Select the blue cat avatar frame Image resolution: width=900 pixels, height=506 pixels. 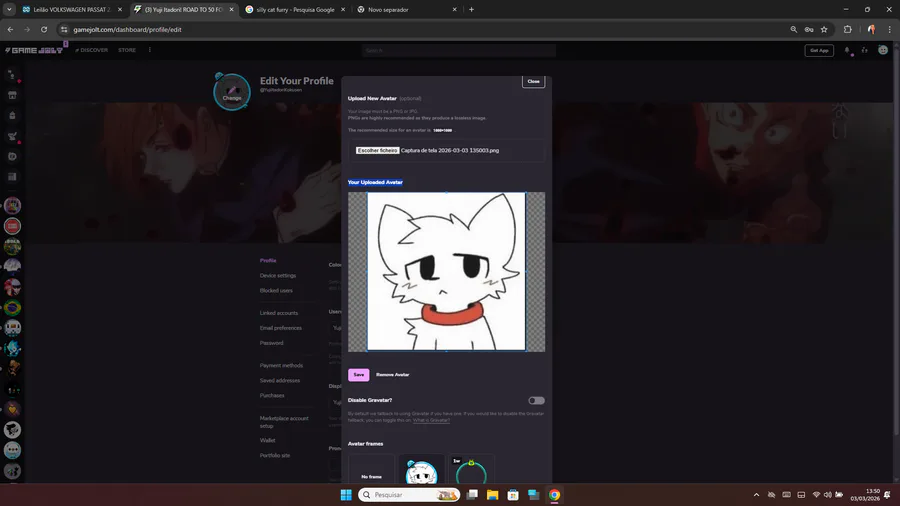[421, 469]
